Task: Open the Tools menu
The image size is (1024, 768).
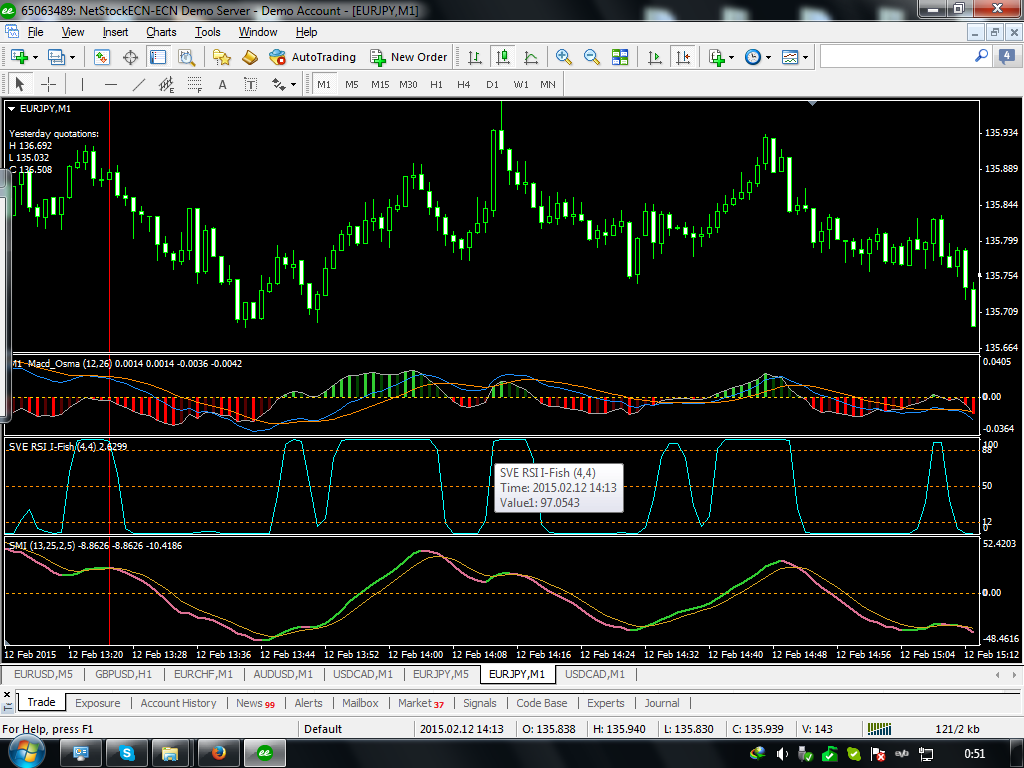Action: pyautogui.click(x=208, y=32)
